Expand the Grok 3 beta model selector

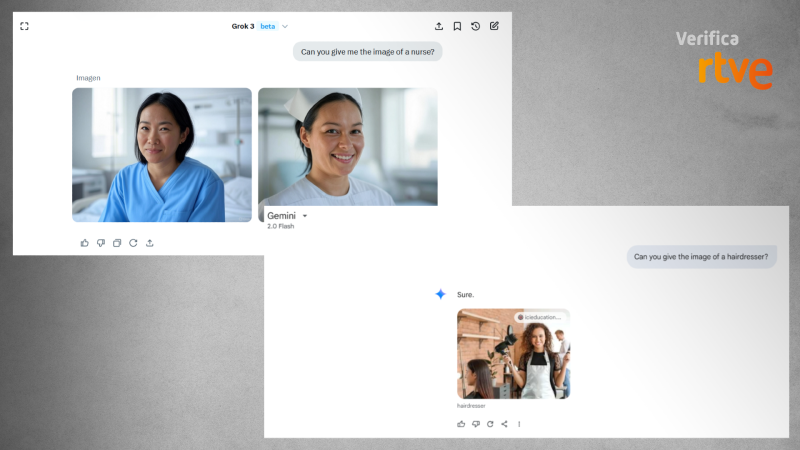click(285, 26)
